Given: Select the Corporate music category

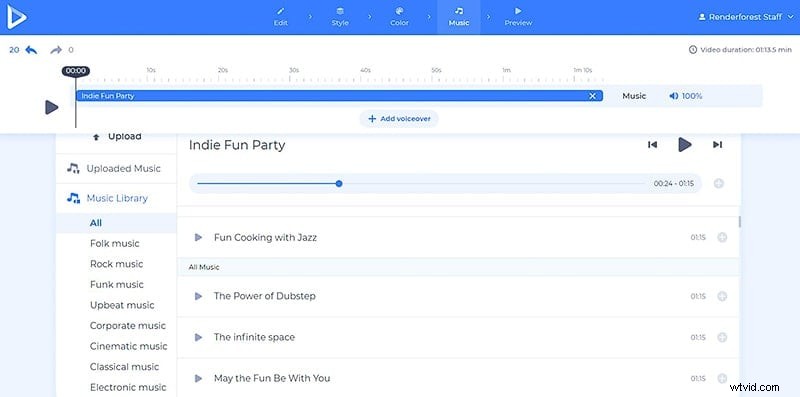Looking at the screenshot, I should tap(128, 326).
